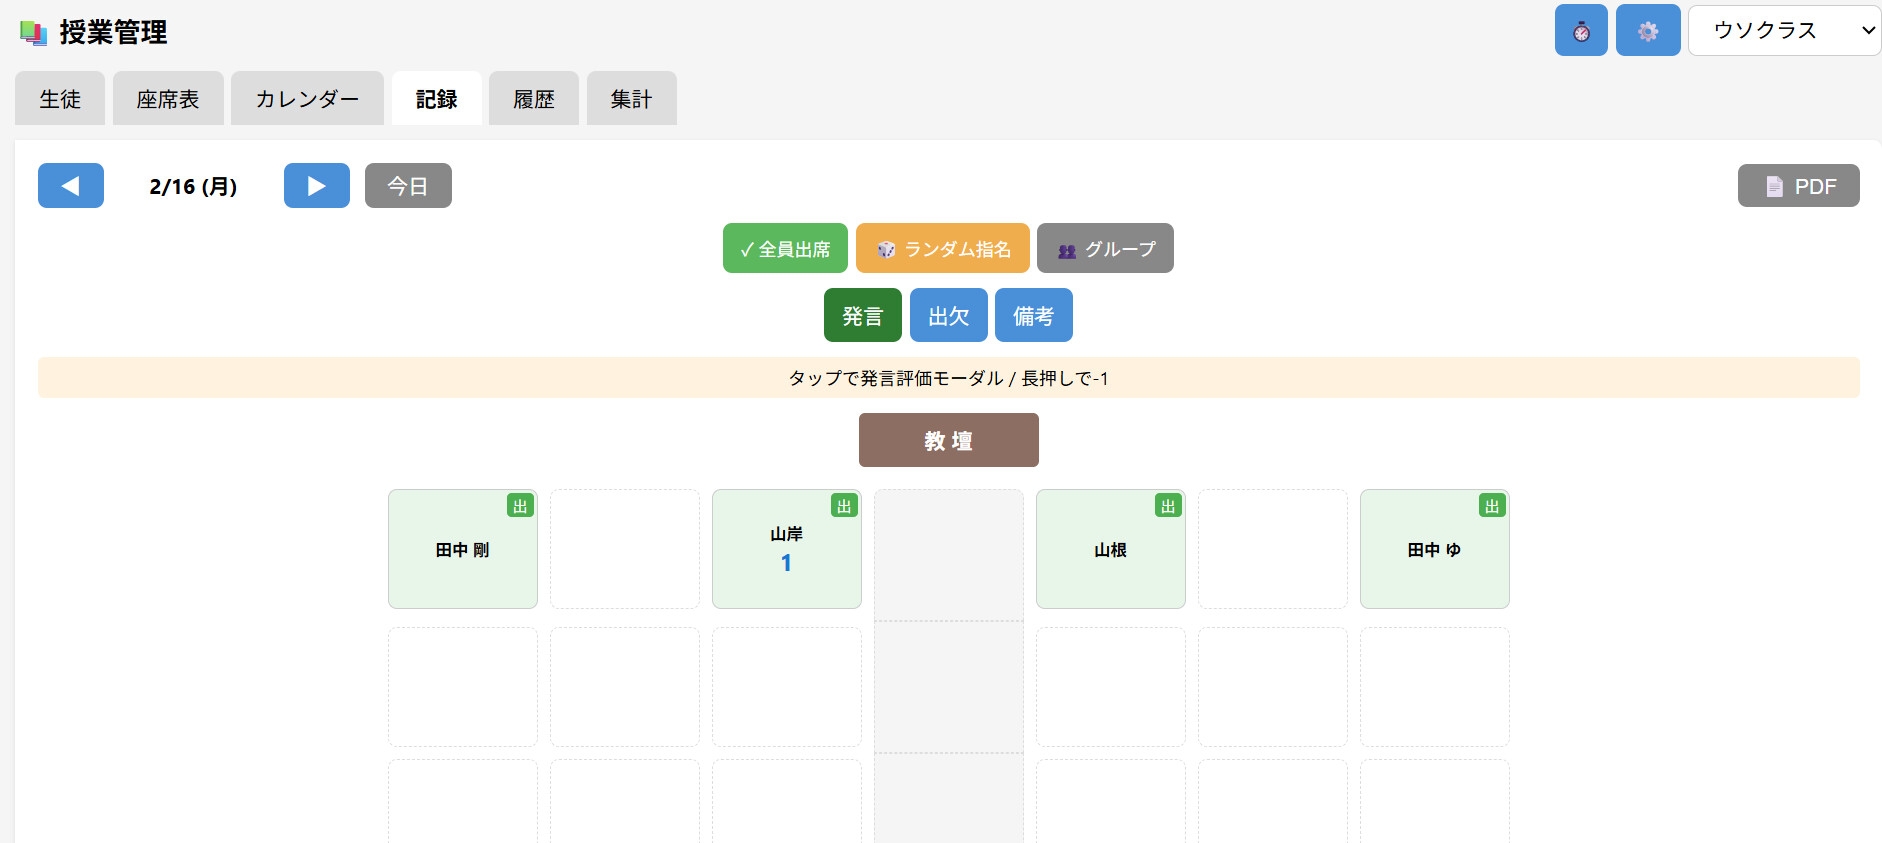The width and height of the screenshot is (1882, 843).
Task: Switch to 出欠 attendance mode
Action: click(x=948, y=316)
